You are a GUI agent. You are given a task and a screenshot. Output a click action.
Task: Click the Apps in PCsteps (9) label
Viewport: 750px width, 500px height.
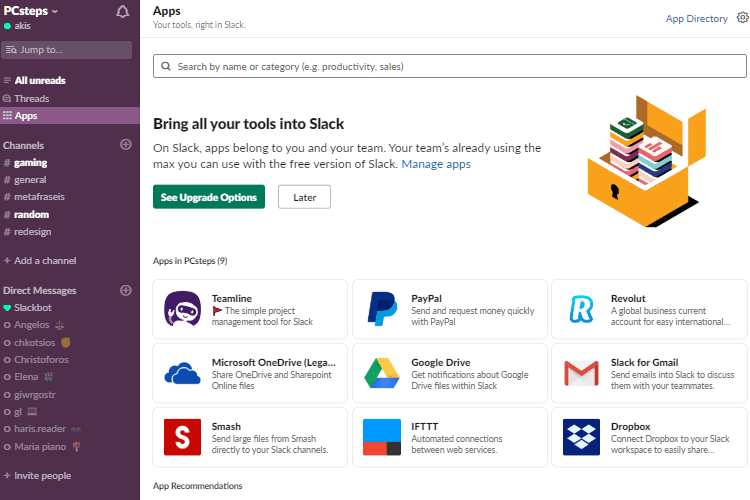coord(190,261)
